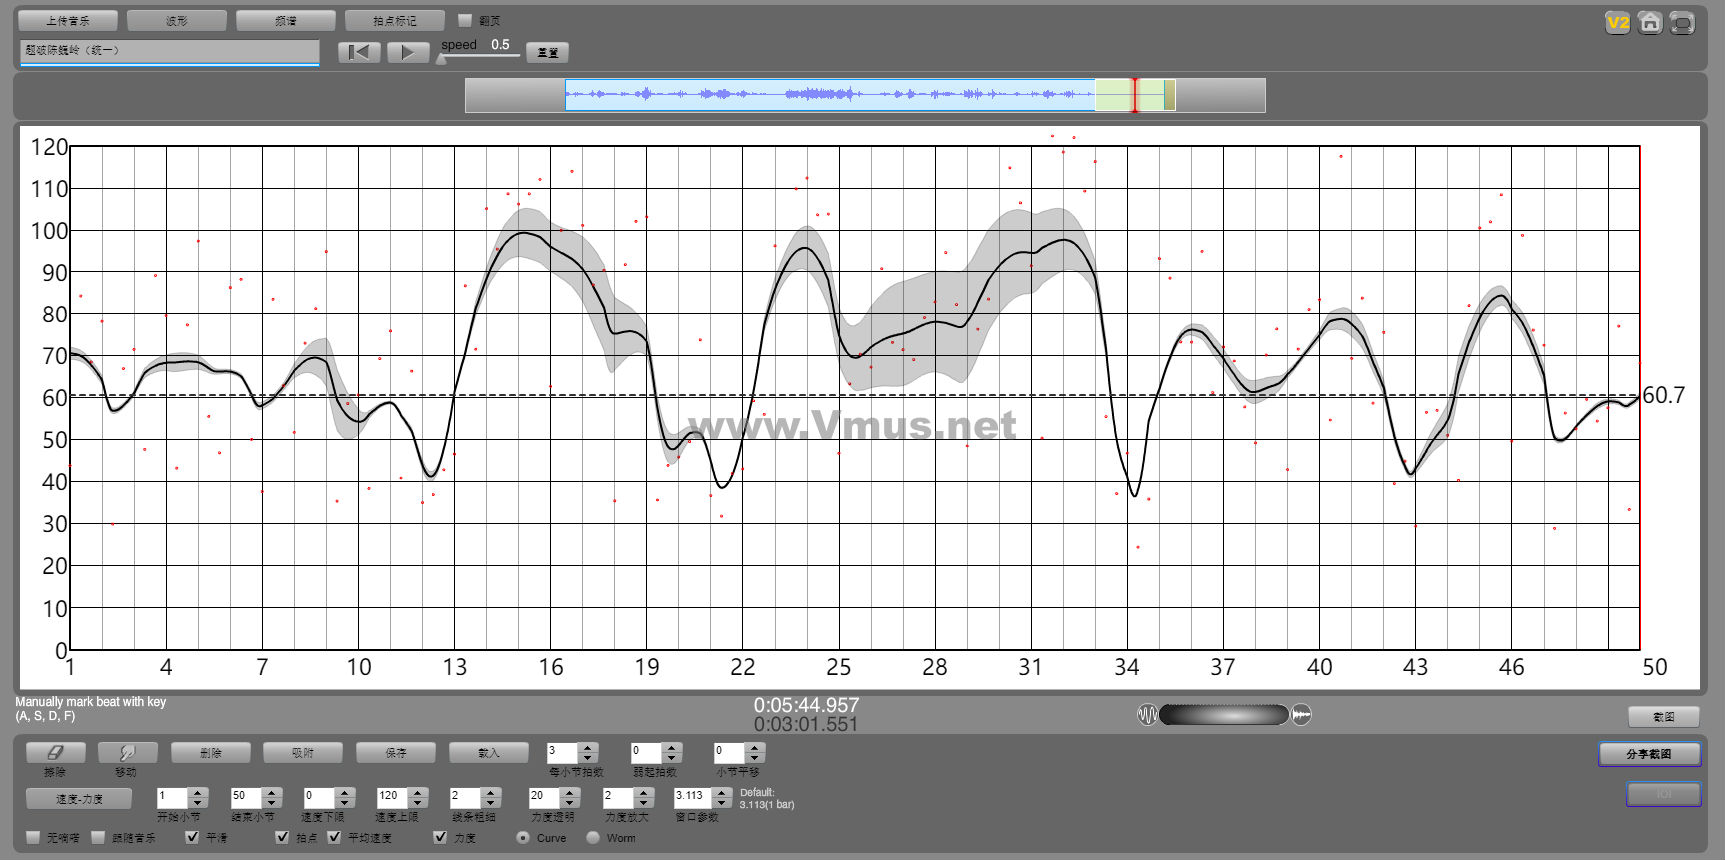Enable the 无嘀嗒 checkbox
This screenshot has width=1725, height=860.
(x=34, y=837)
